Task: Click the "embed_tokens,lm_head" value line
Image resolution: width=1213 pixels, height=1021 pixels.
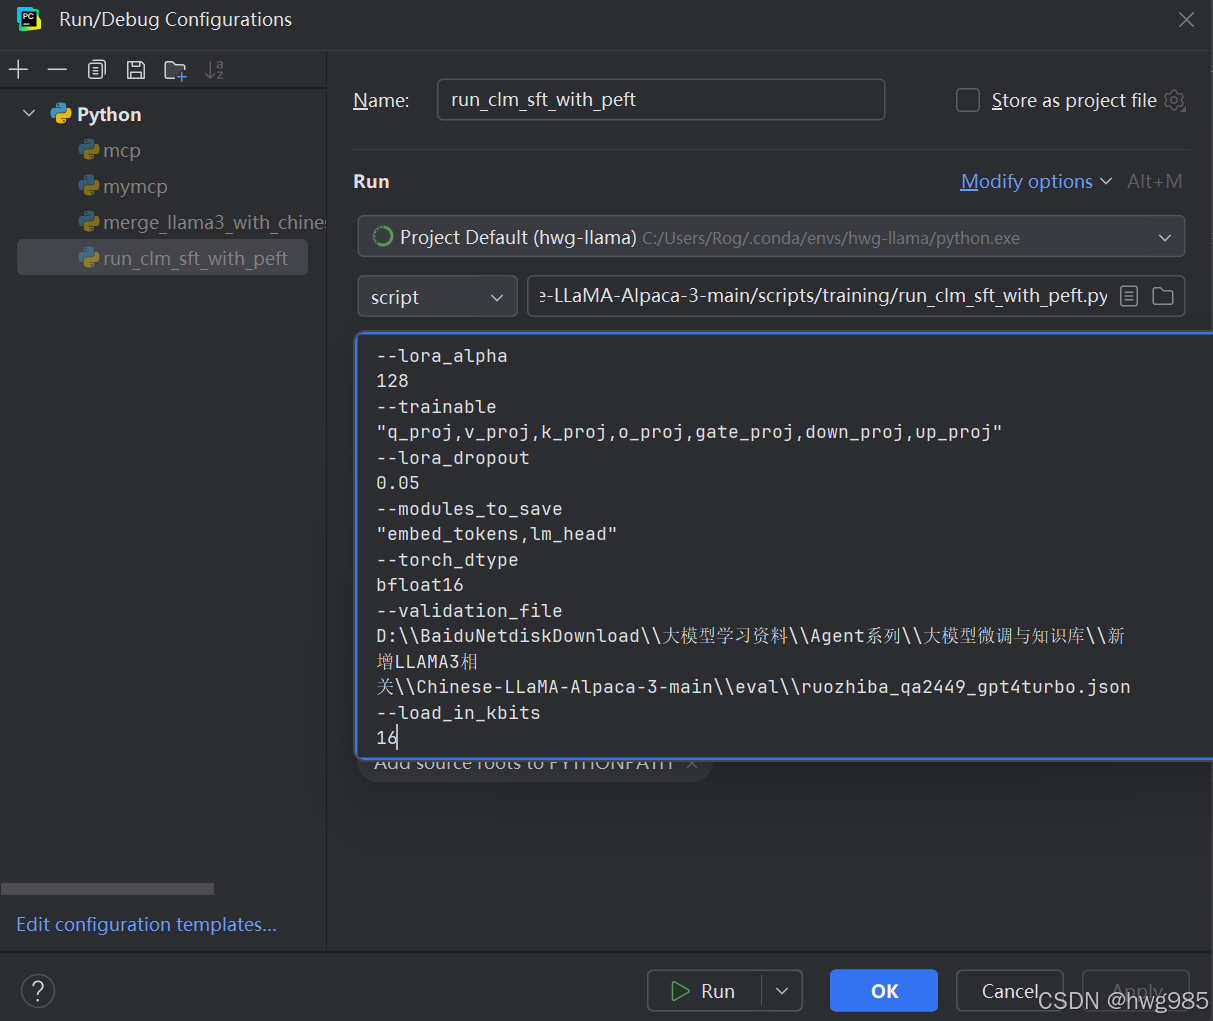Action: 497,534
